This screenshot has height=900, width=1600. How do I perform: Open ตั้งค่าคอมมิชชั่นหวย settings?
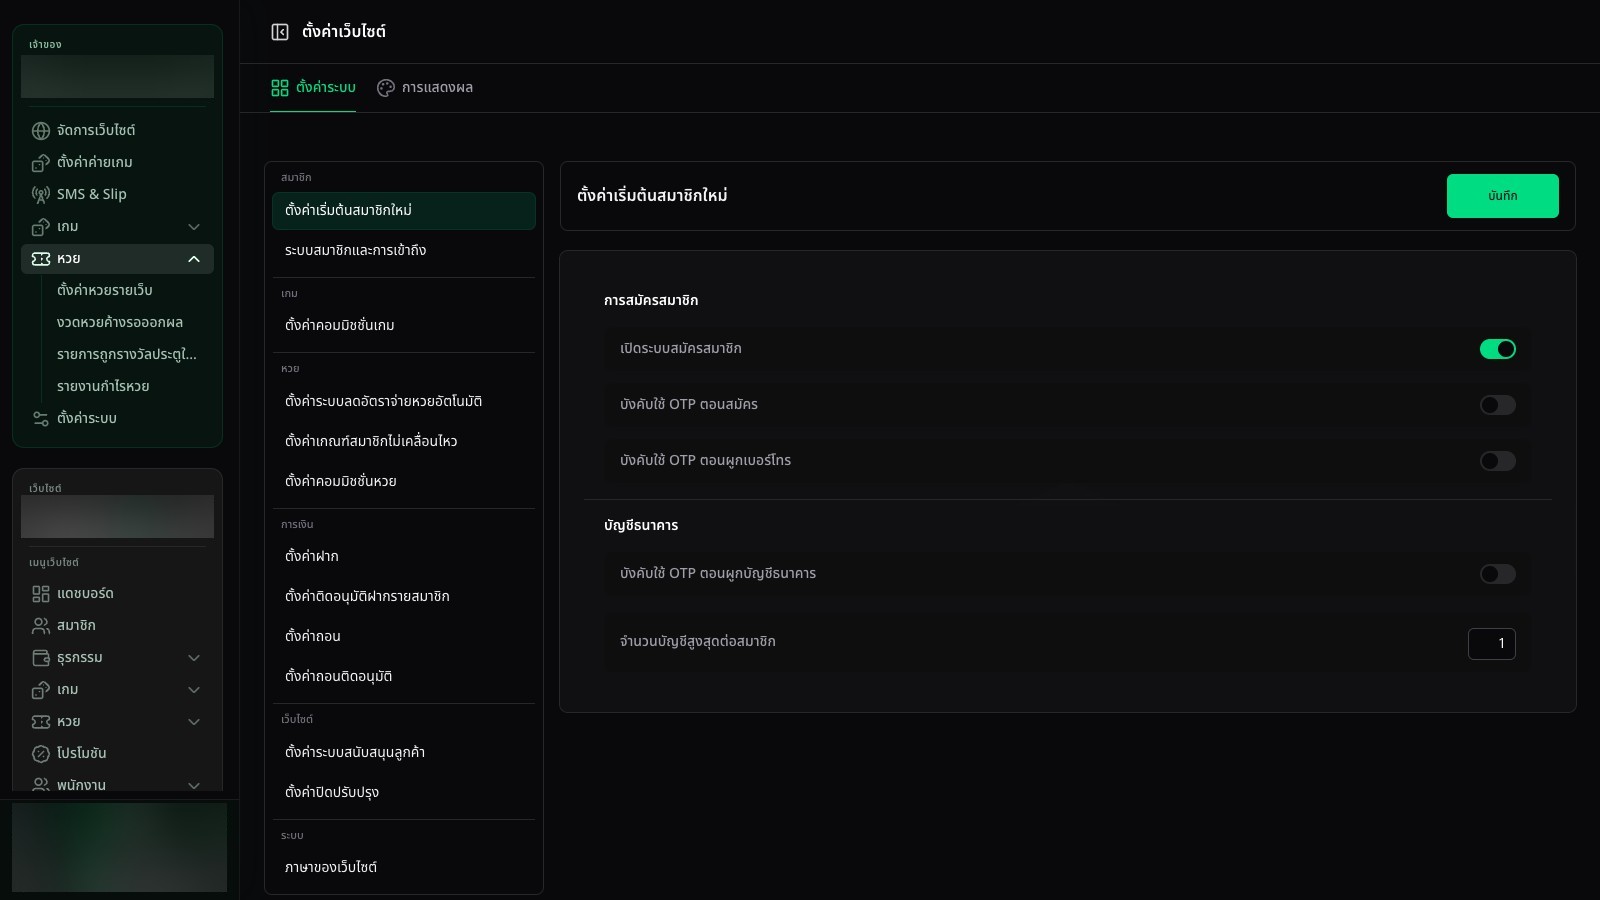pyautogui.click(x=404, y=482)
